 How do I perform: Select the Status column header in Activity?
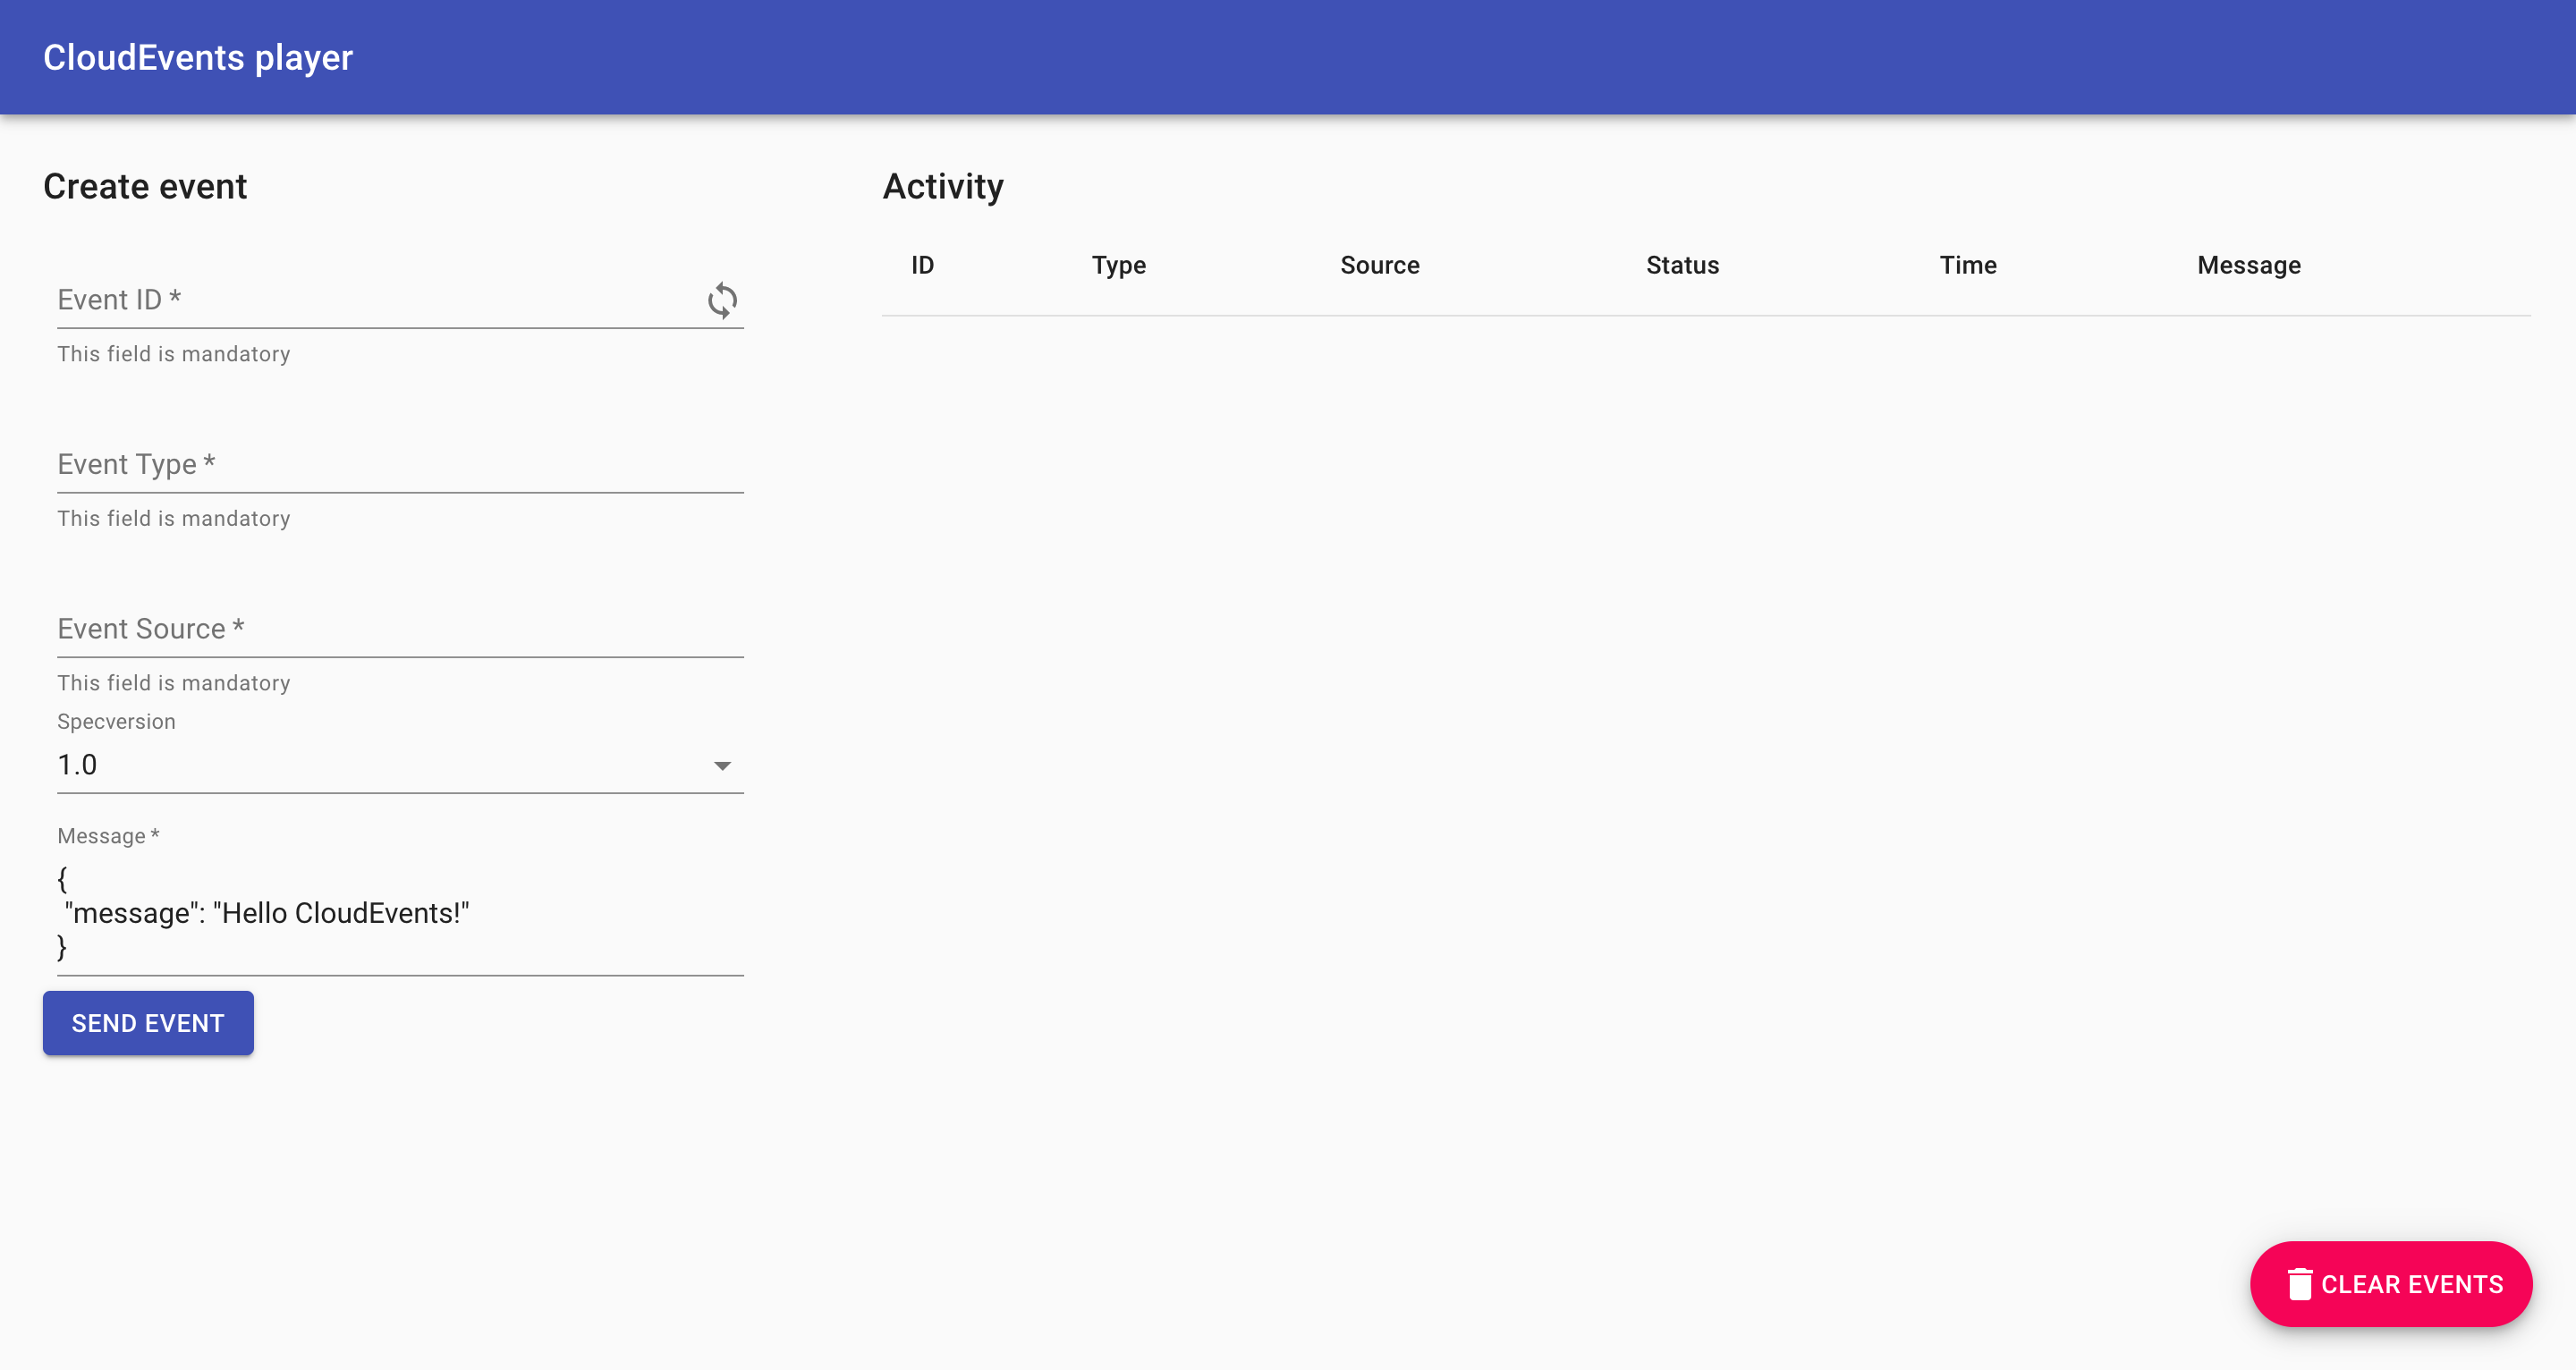tap(1680, 264)
